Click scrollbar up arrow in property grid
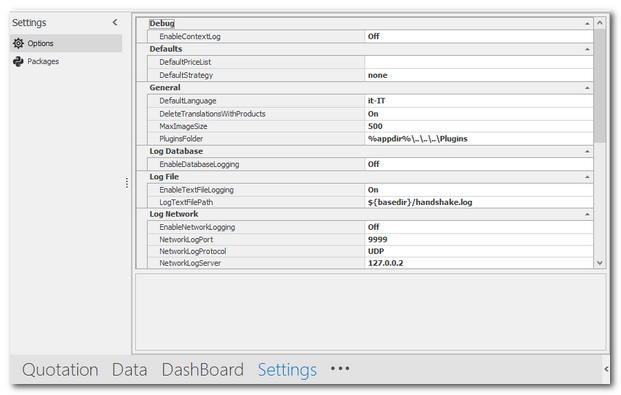The image size is (621, 395). click(x=600, y=23)
